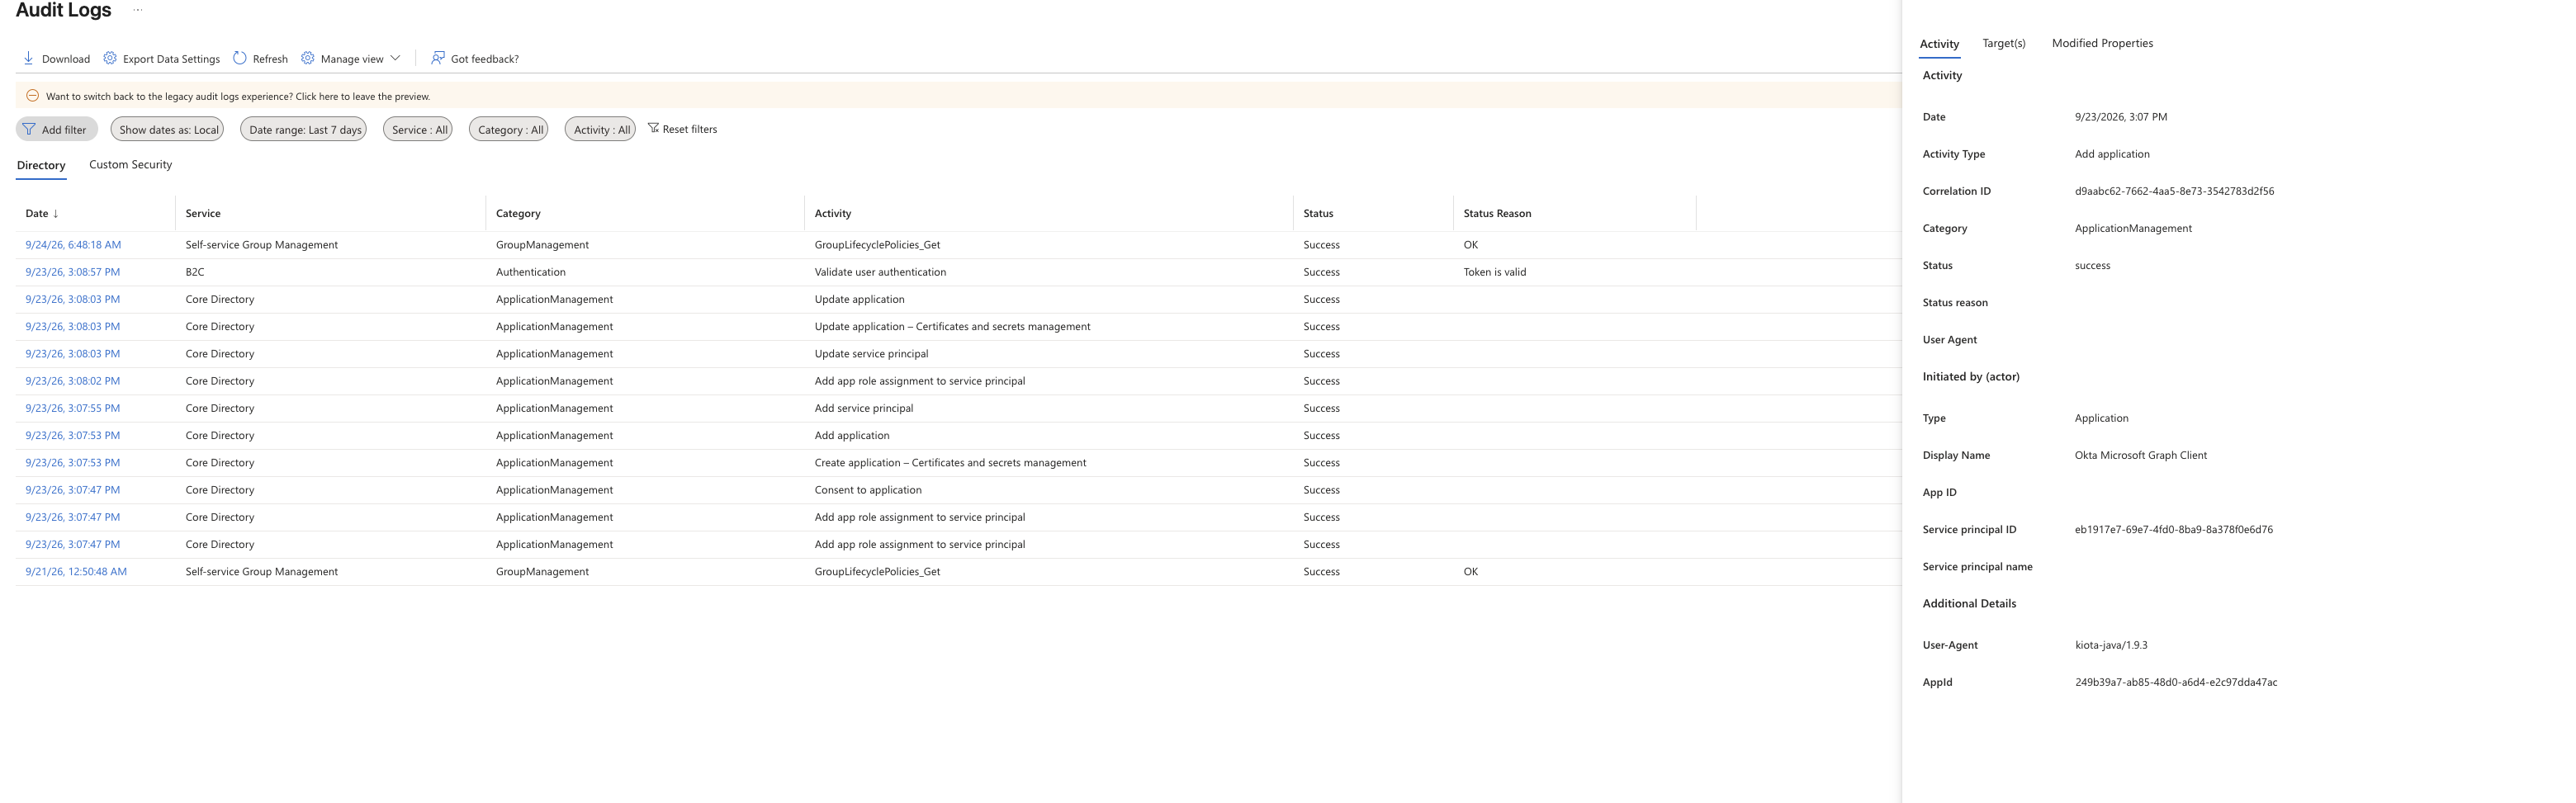Open the Activity : All filter
Viewport: 2576px width, 803px height.
coord(600,129)
